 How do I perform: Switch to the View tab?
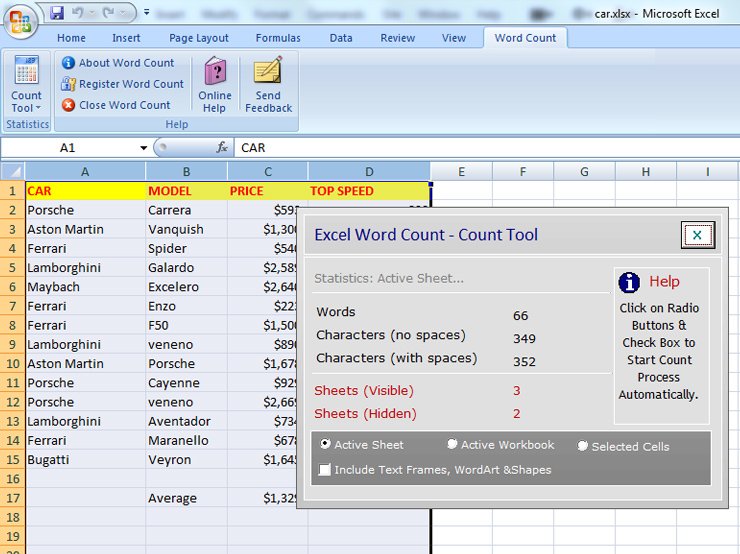coord(454,38)
